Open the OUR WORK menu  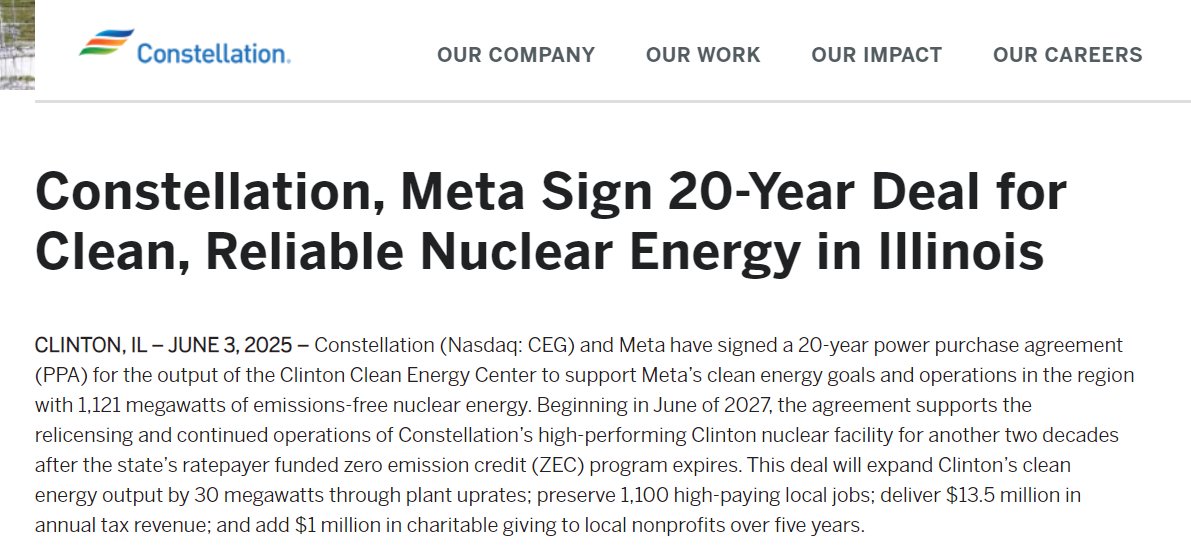click(x=703, y=55)
